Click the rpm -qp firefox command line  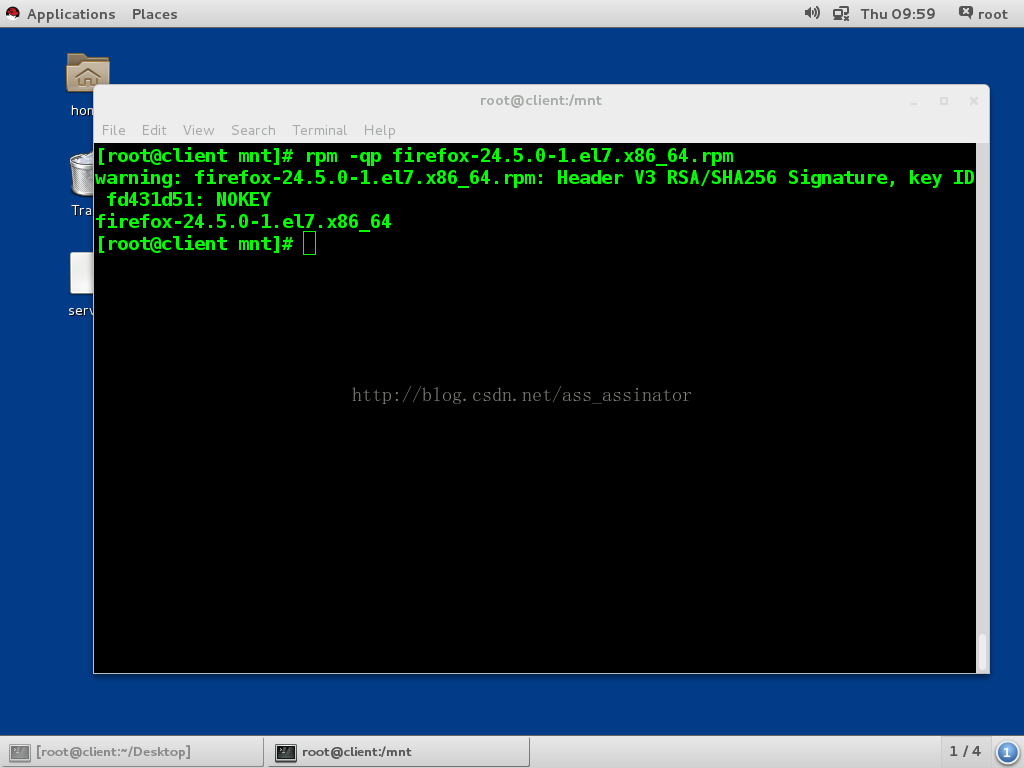pos(415,156)
